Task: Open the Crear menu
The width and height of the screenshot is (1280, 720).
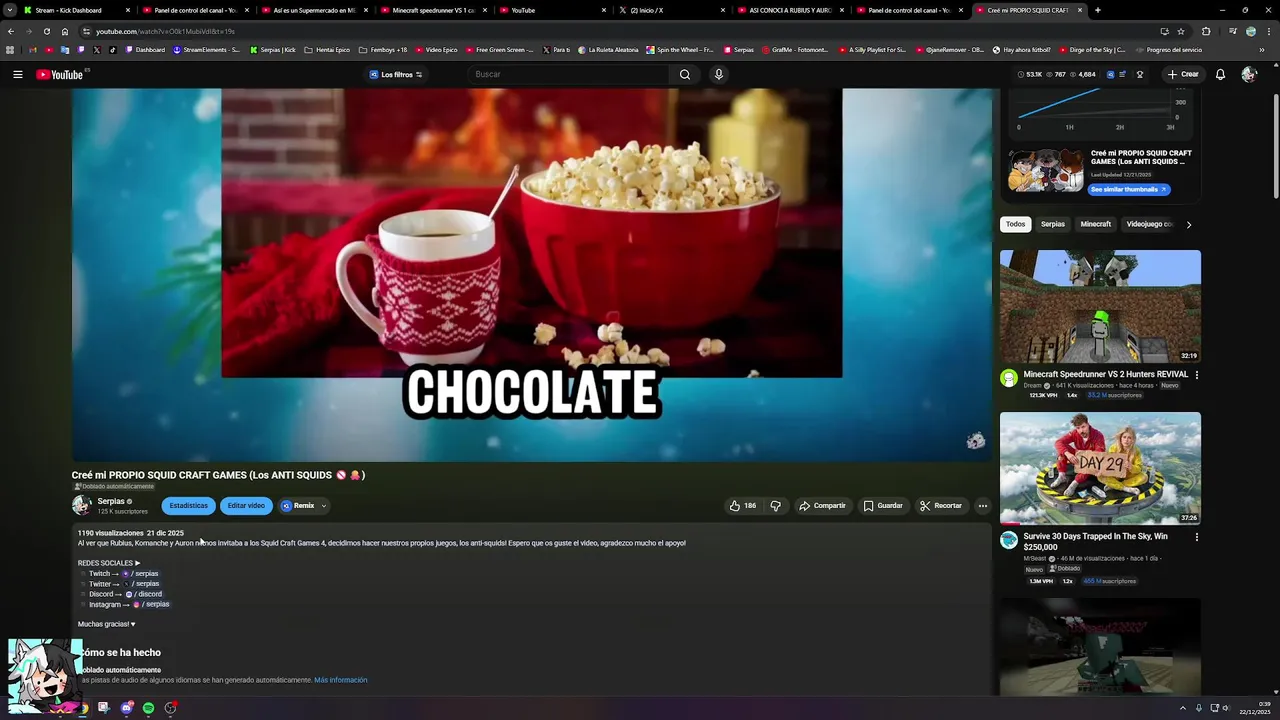Action: [1182, 74]
